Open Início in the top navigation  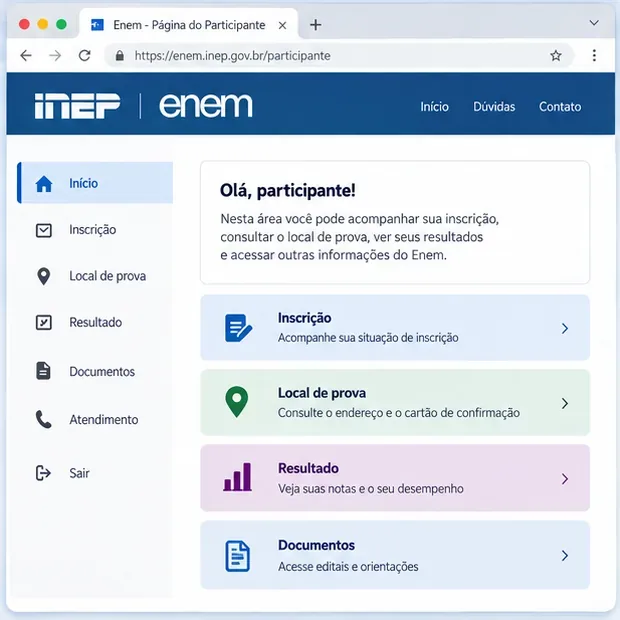(x=434, y=107)
